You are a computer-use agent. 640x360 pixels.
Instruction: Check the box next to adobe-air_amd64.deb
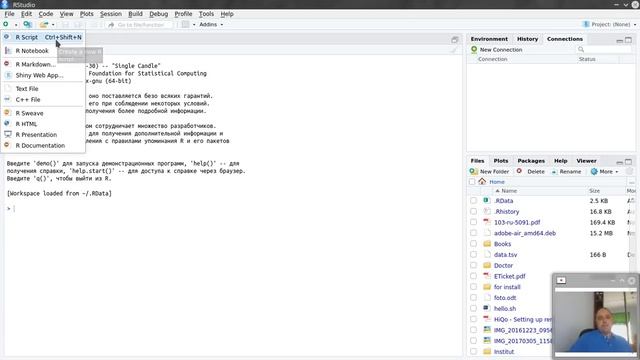point(473,233)
